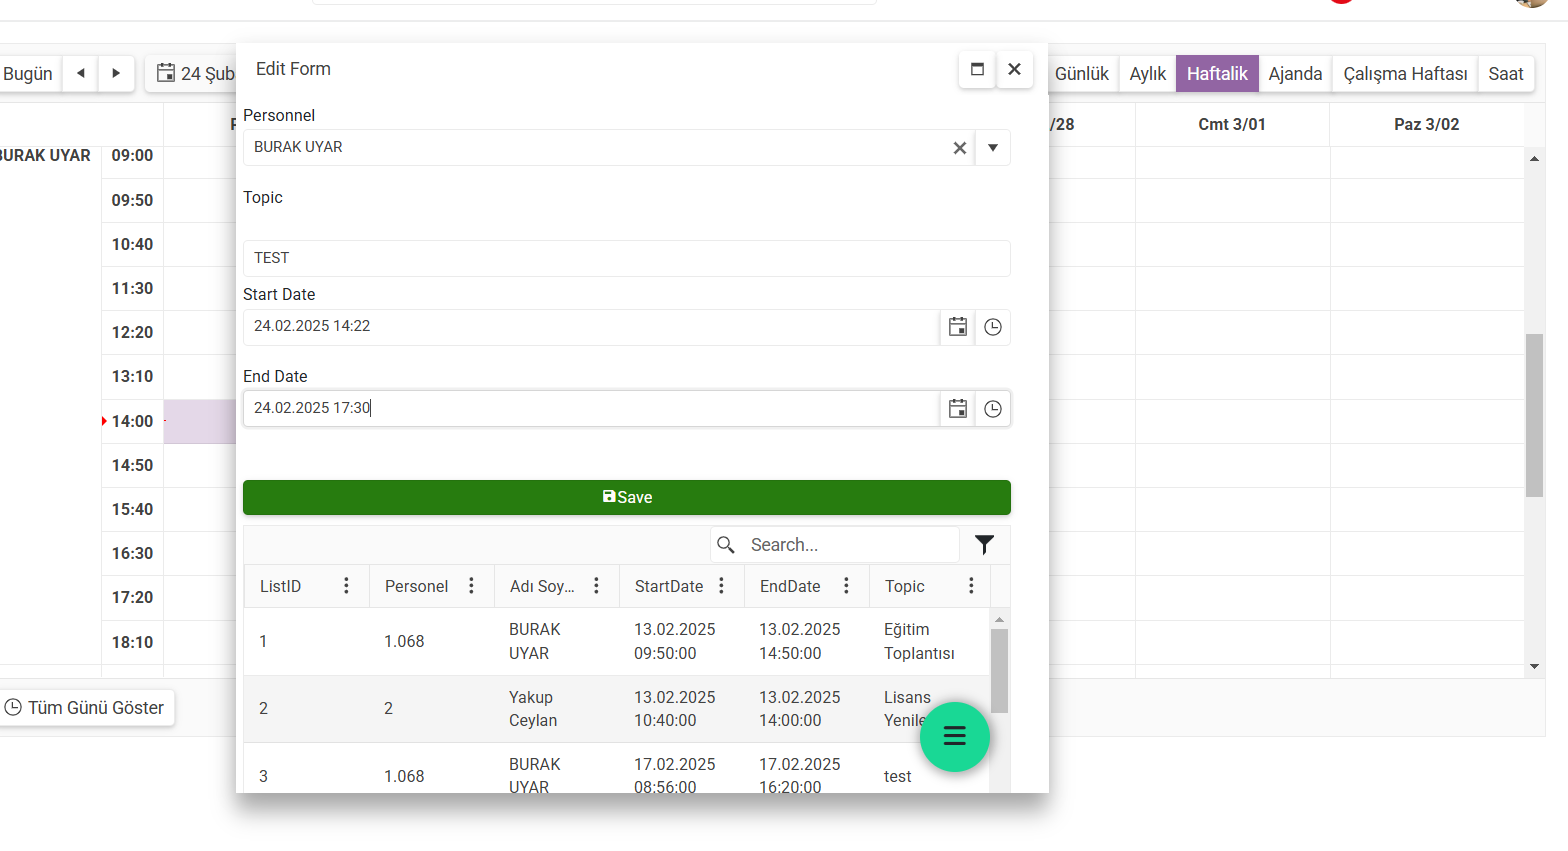Expand the Personnel dropdown list
Viewport: 1568px width, 851px height.
(992, 148)
